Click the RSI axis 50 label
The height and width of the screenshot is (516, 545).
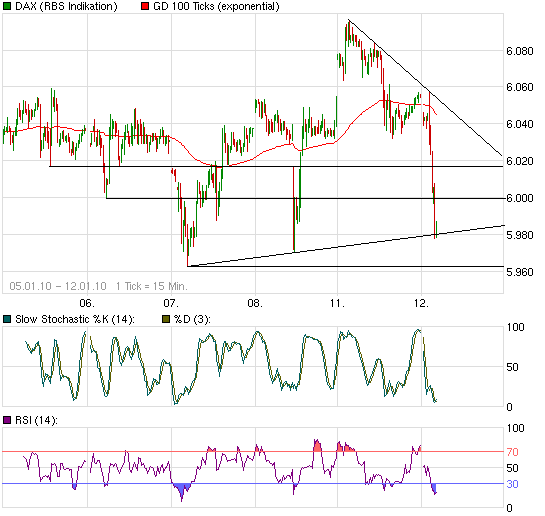pyautogui.click(x=512, y=468)
